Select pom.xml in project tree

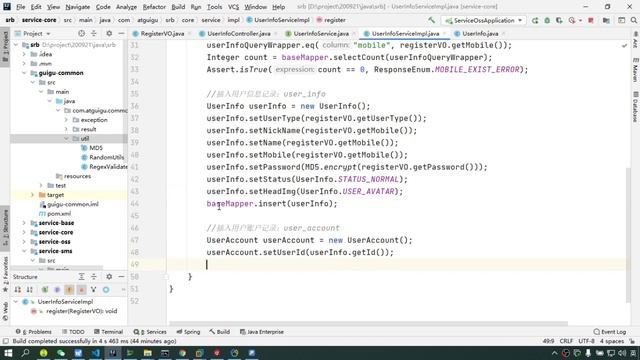point(59,214)
